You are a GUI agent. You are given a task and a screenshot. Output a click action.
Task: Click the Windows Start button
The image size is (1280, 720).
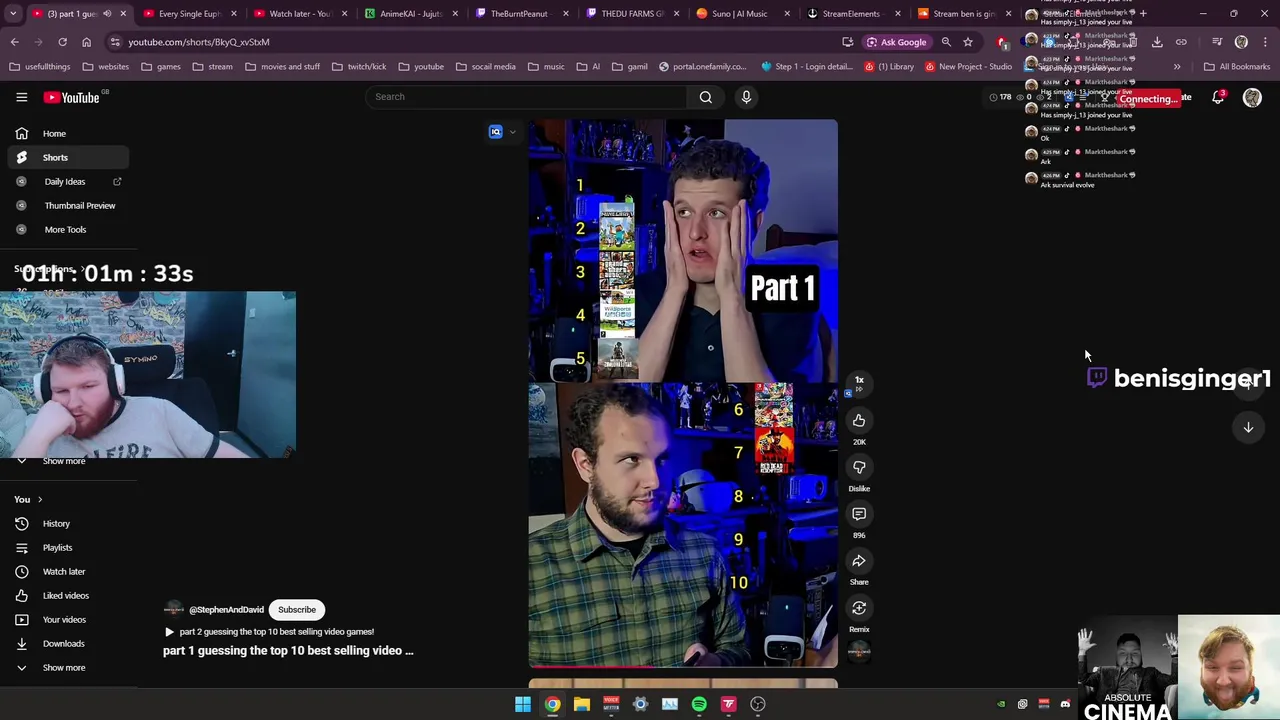tap(523, 704)
